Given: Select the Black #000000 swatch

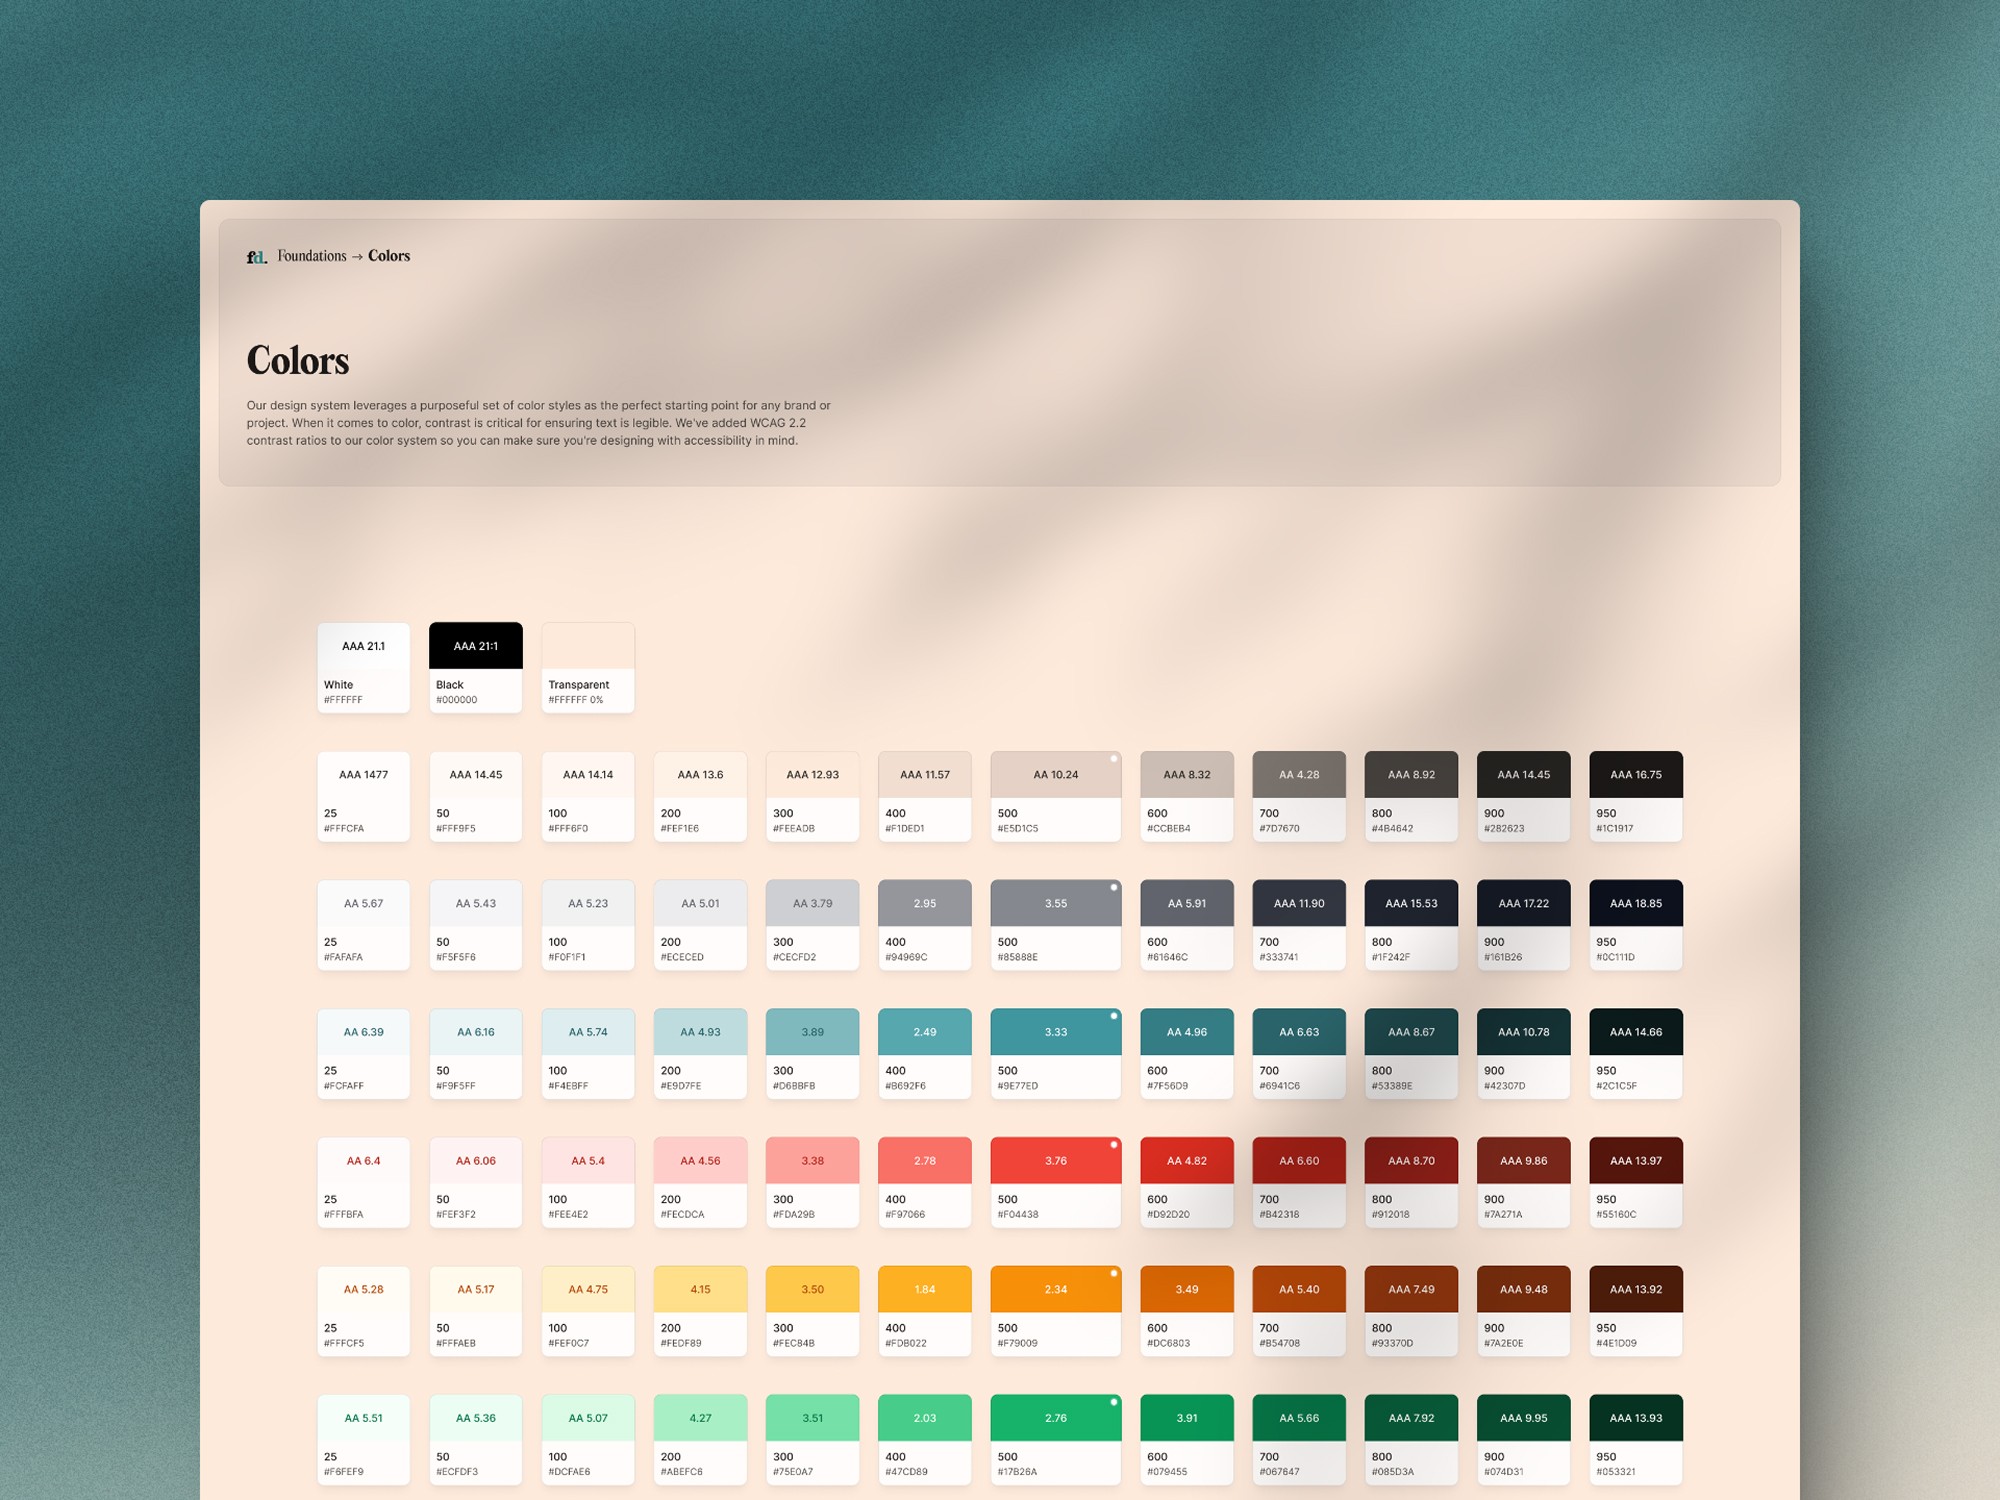Looking at the screenshot, I should click(475, 668).
